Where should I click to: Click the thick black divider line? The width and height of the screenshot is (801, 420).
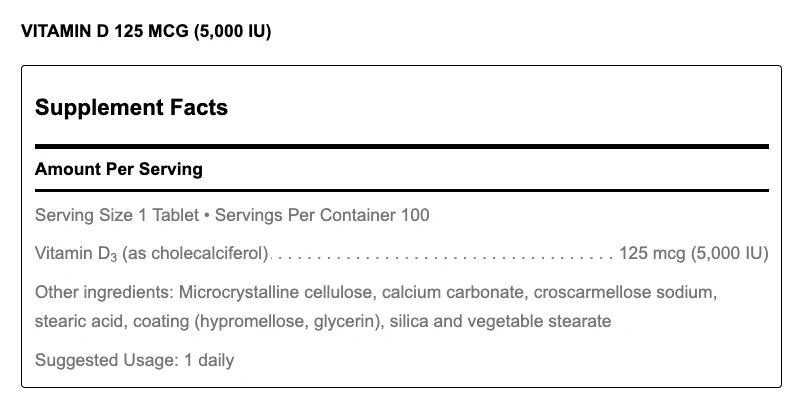click(x=402, y=147)
